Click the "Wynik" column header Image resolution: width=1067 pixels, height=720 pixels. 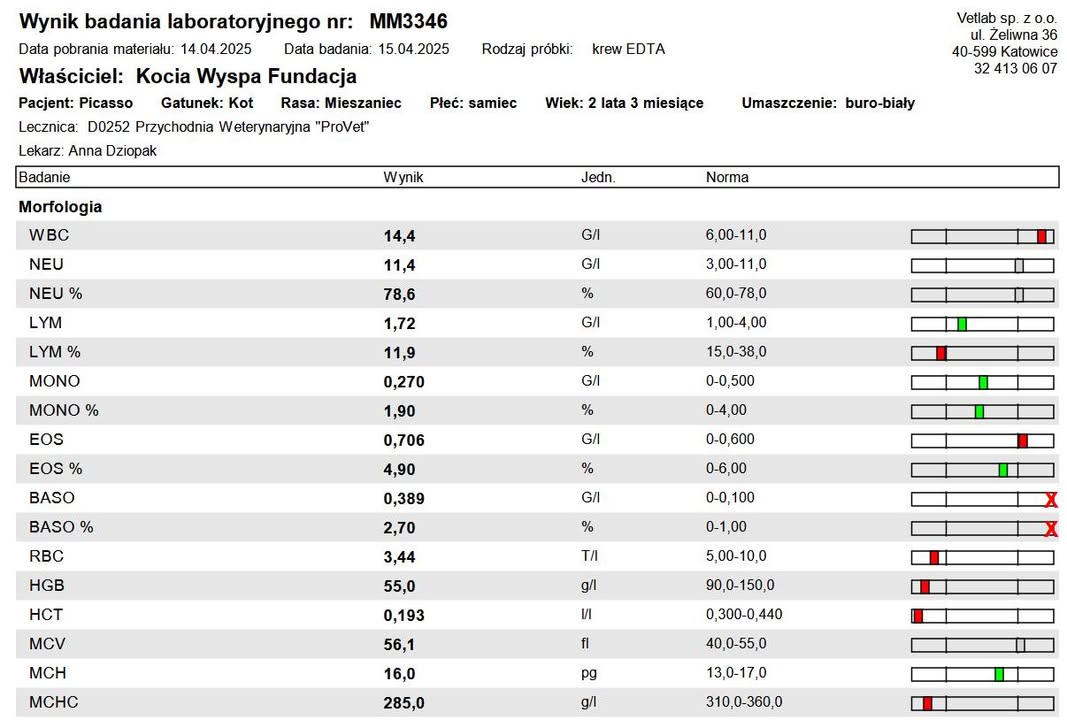(404, 177)
